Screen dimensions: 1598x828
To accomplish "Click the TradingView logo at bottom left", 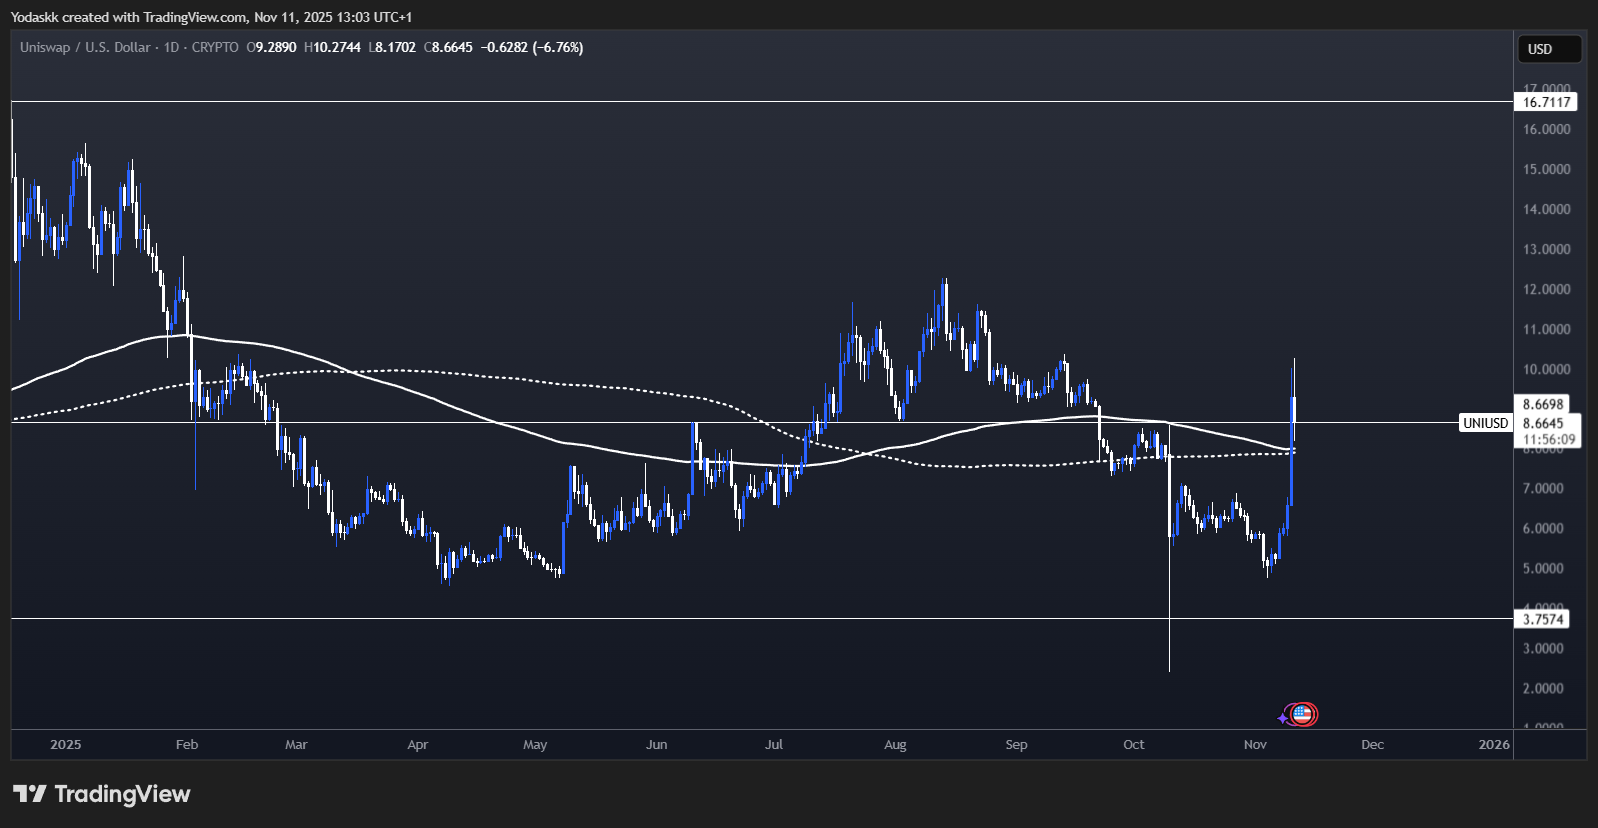I will point(30,794).
